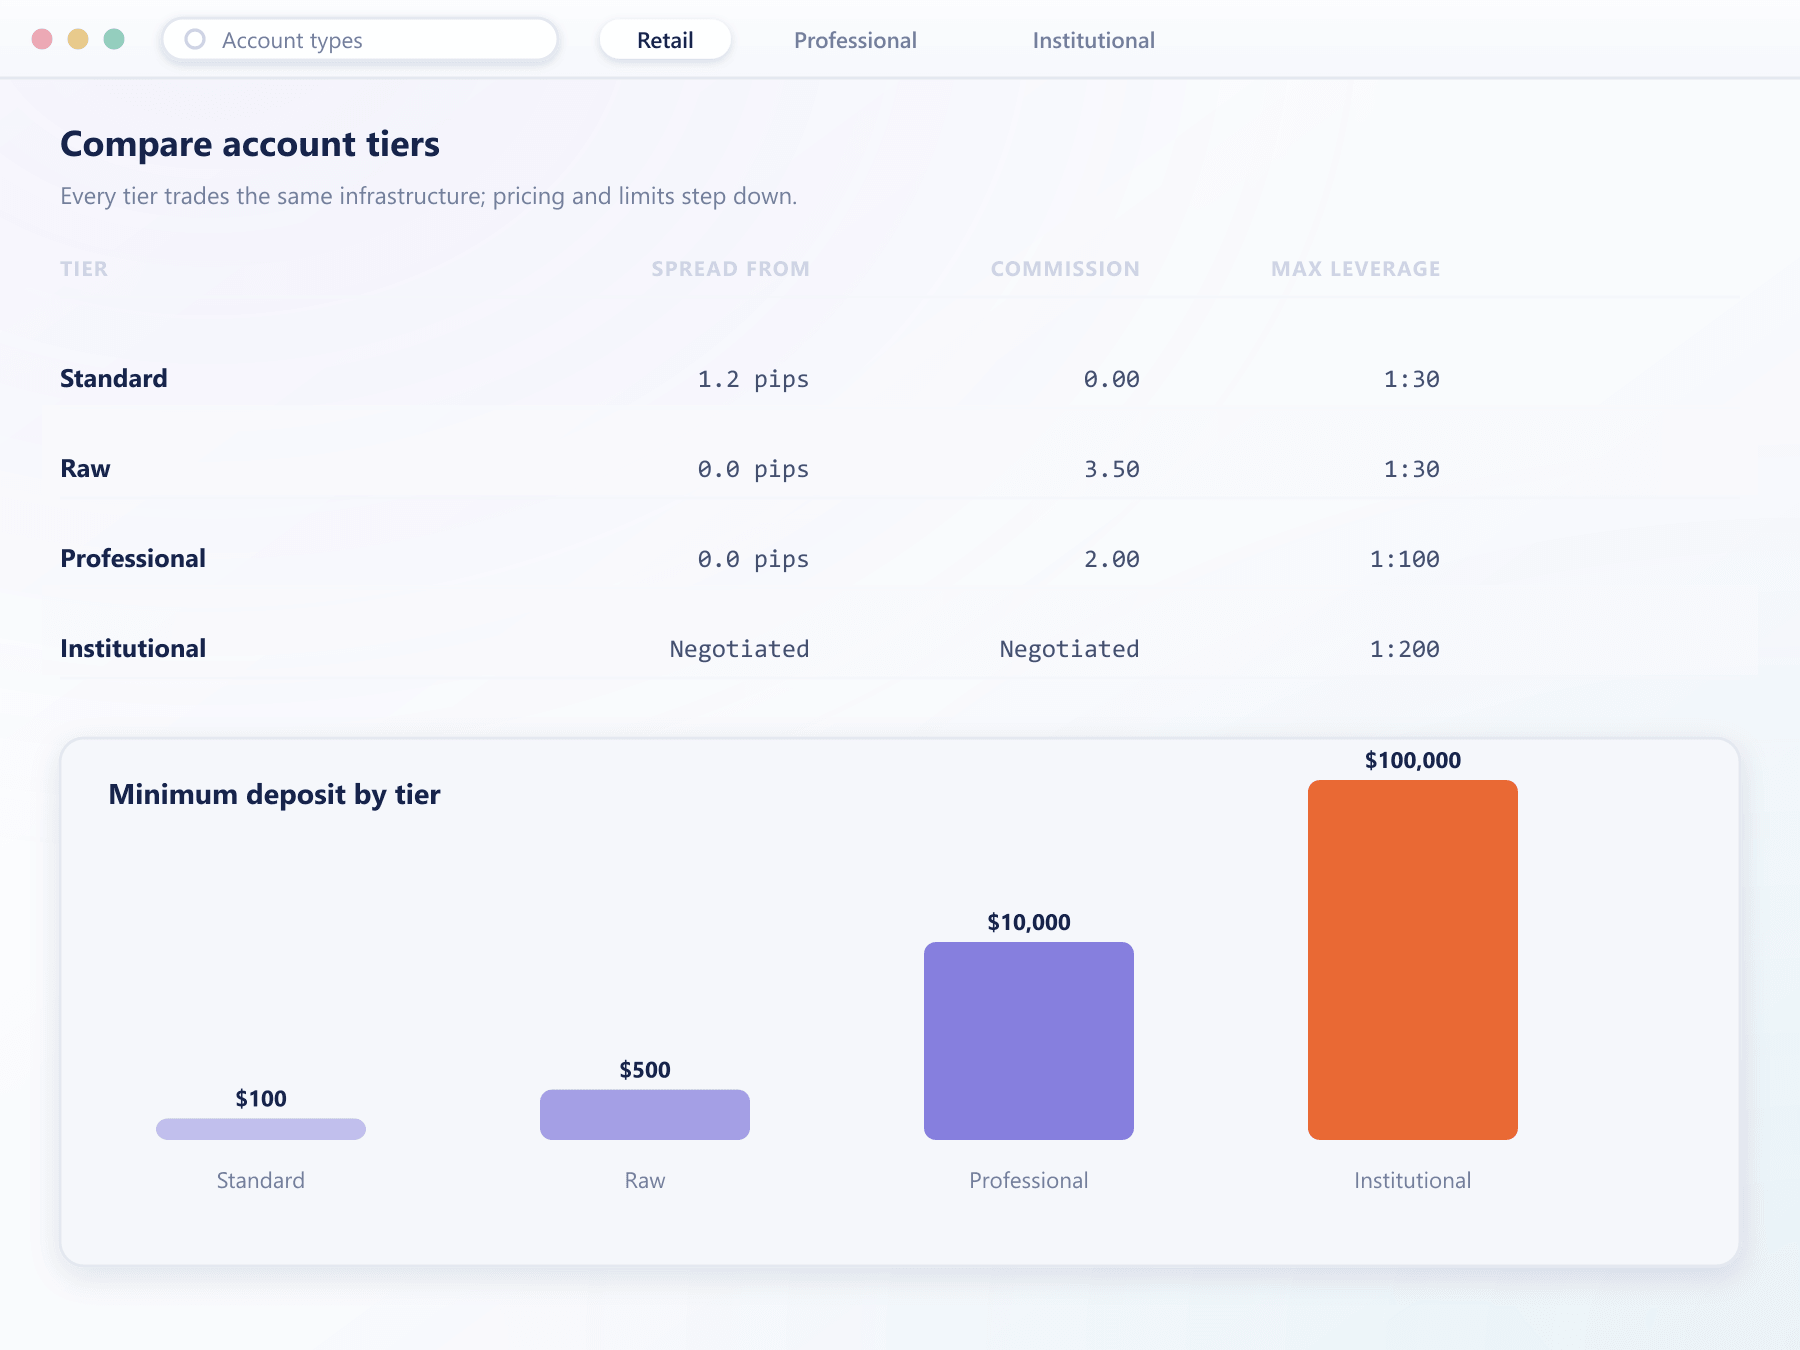Viewport: 1800px width, 1350px height.
Task: Click the $100 bar label
Action: click(x=261, y=1099)
